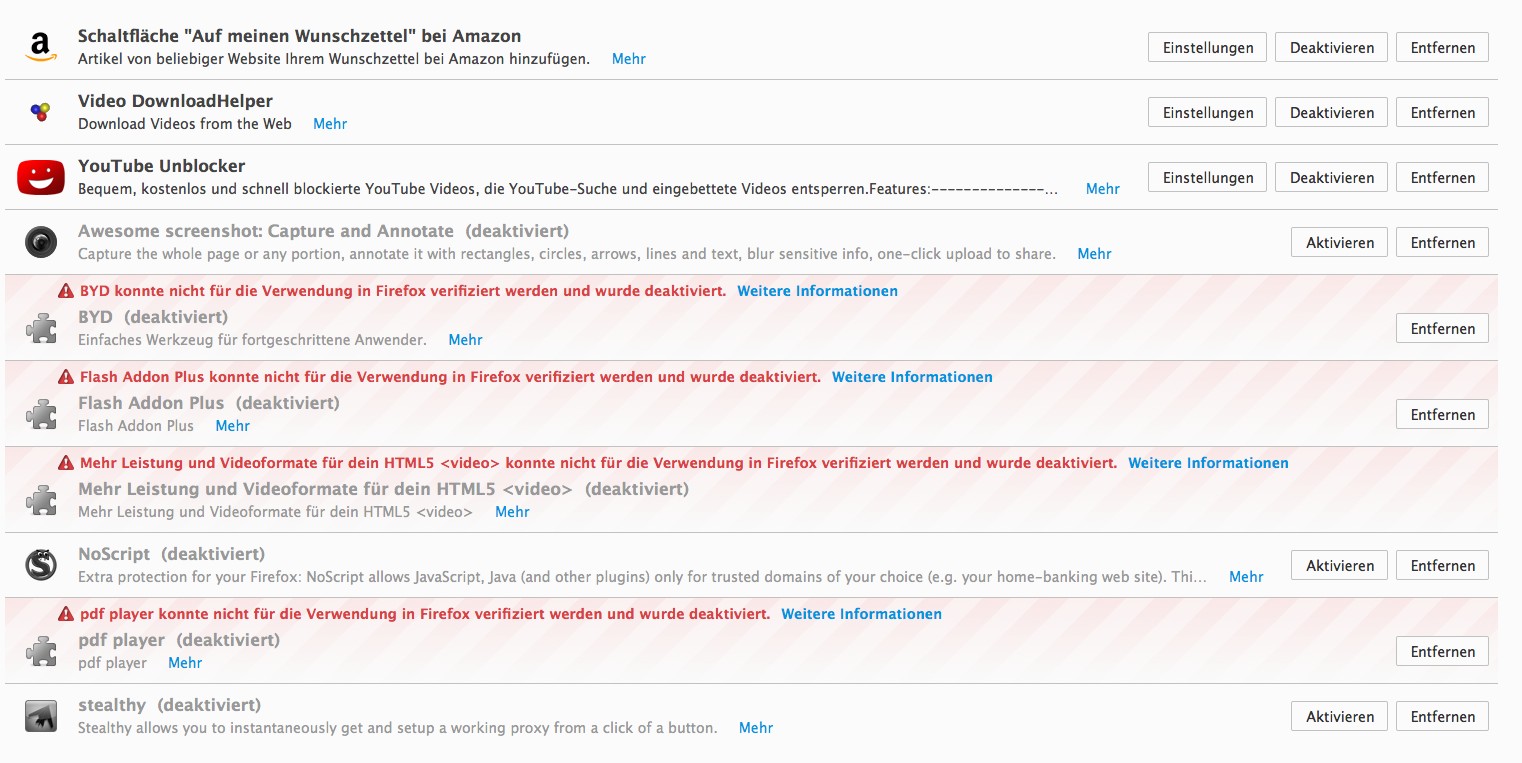
Task: Click warning triangle in pdf player notice
Action: click(x=66, y=614)
